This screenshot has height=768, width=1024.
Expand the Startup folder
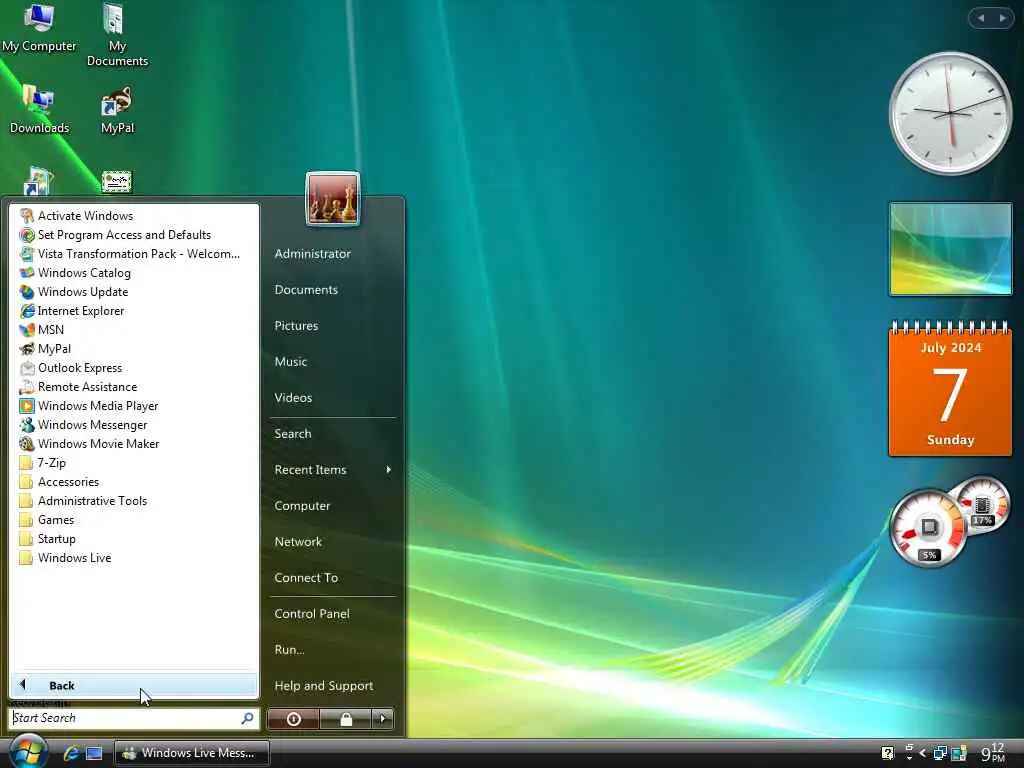point(133,539)
